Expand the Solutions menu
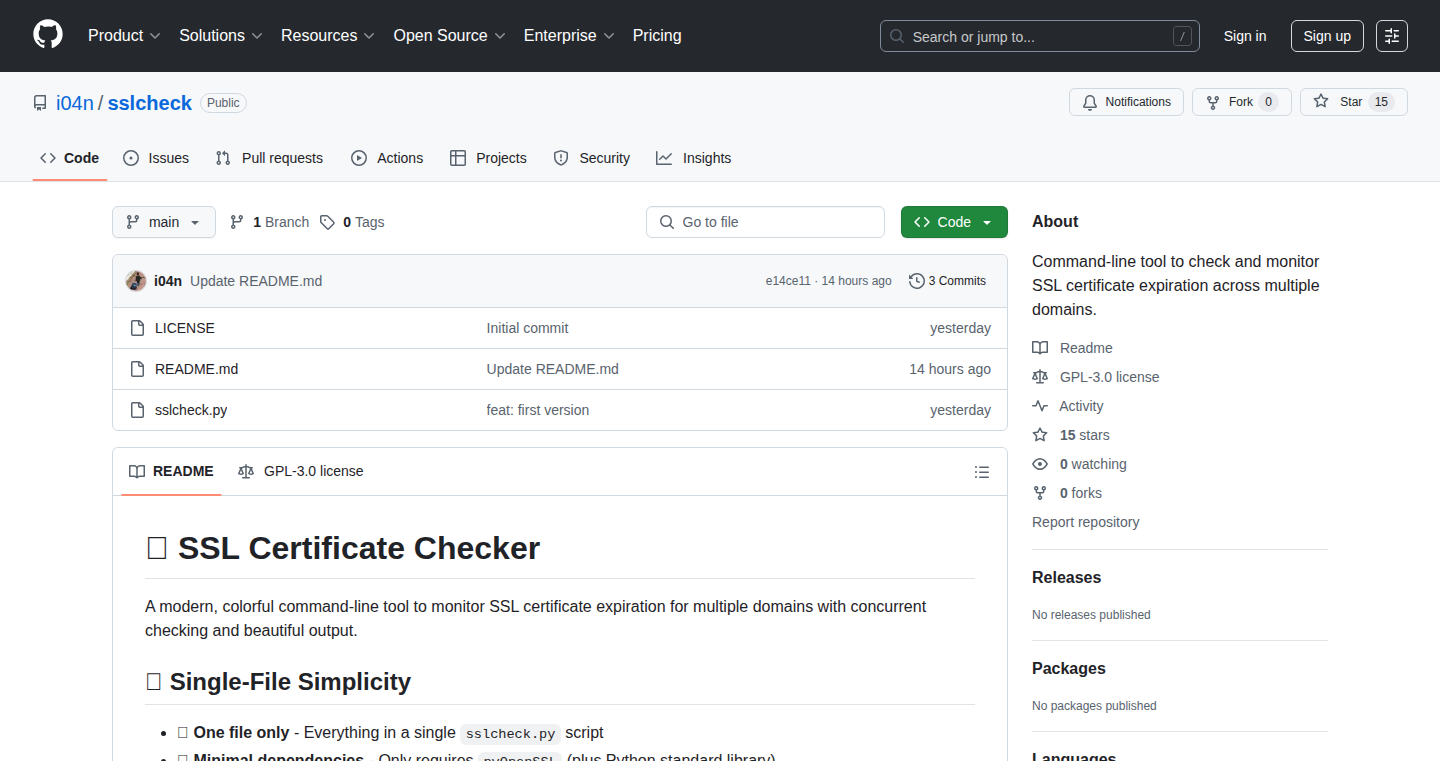 221,35
